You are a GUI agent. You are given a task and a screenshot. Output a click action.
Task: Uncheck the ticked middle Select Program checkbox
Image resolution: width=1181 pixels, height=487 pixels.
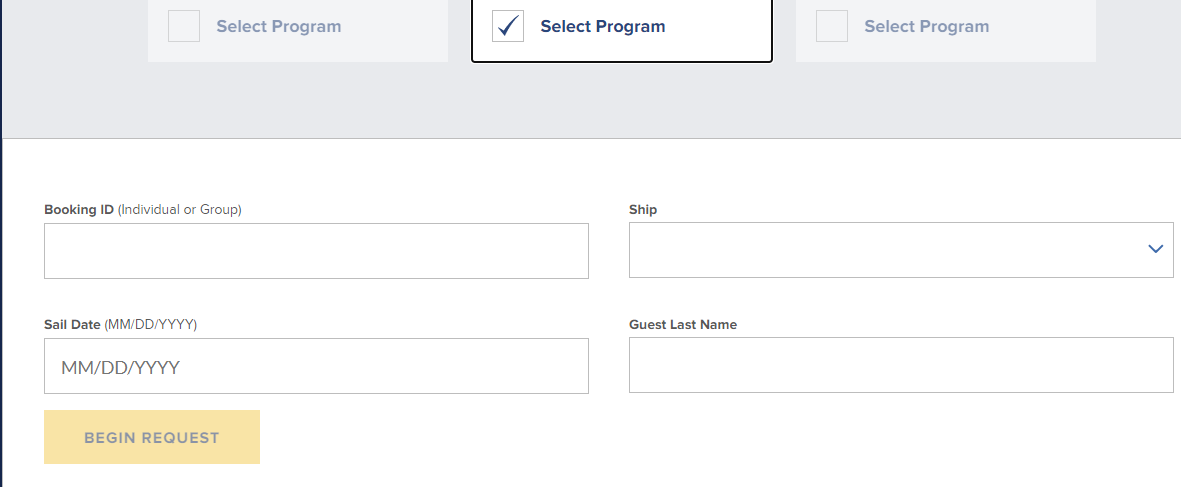click(x=508, y=26)
